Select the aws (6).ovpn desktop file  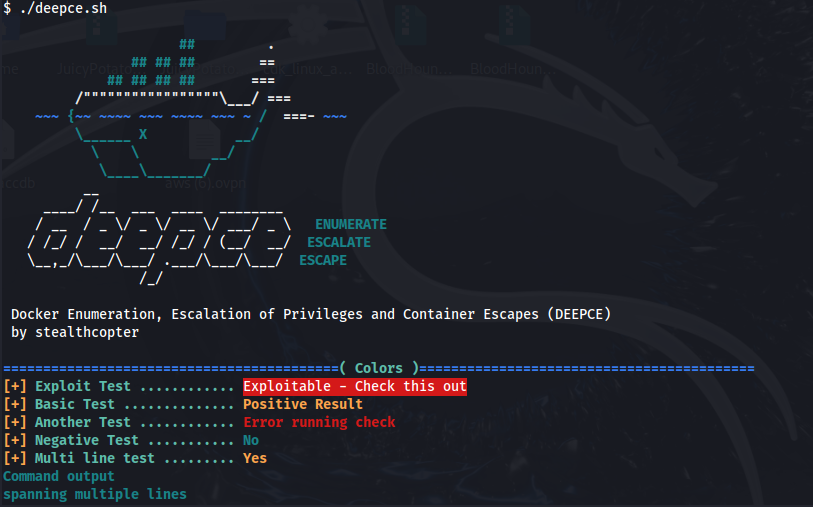pyautogui.click(x=205, y=183)
